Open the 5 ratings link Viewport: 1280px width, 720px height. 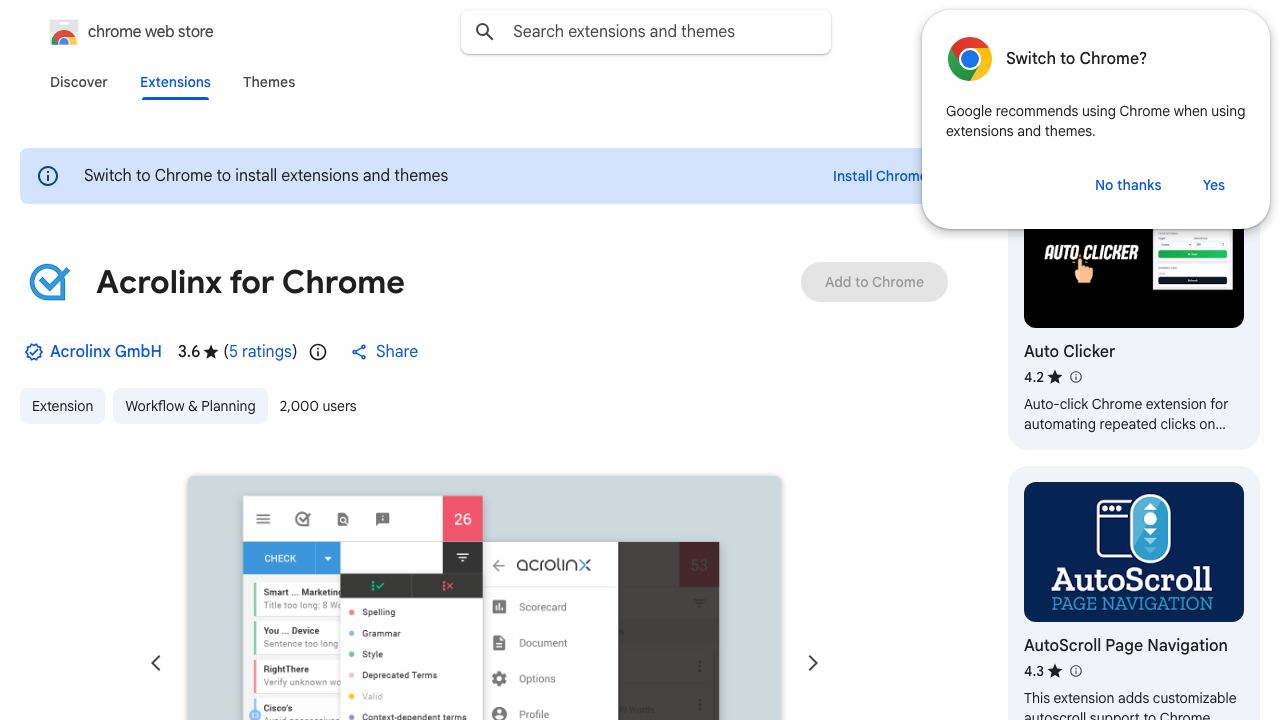pos(260,352)
